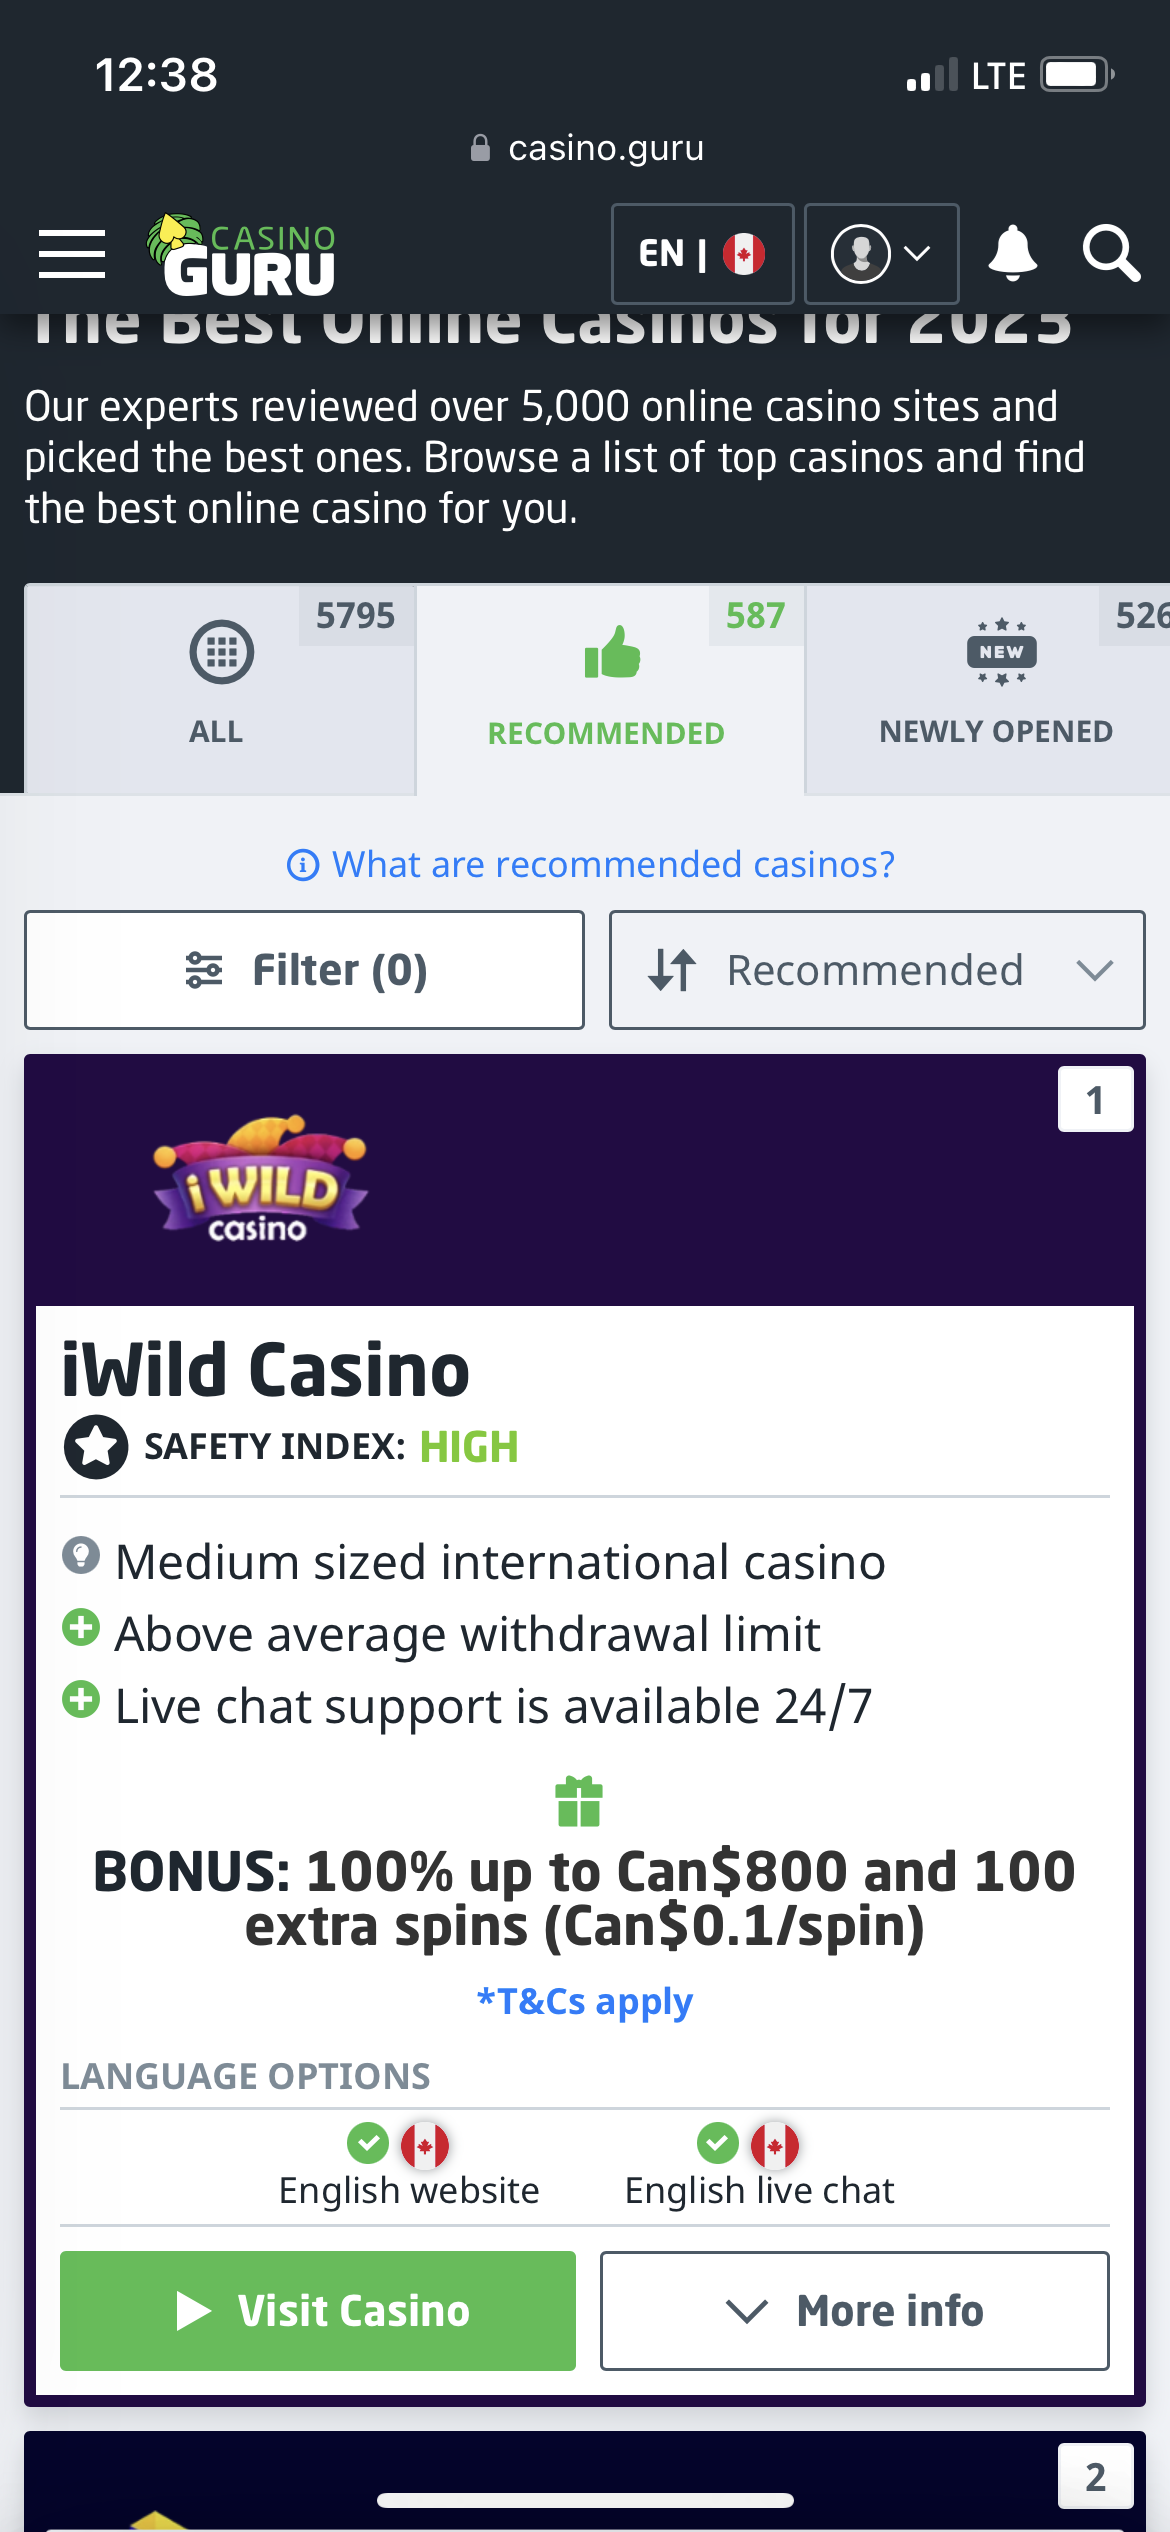Expand the user account dropdown
This screenshot has height=2532, width=1170.
[x=881, y=254]
